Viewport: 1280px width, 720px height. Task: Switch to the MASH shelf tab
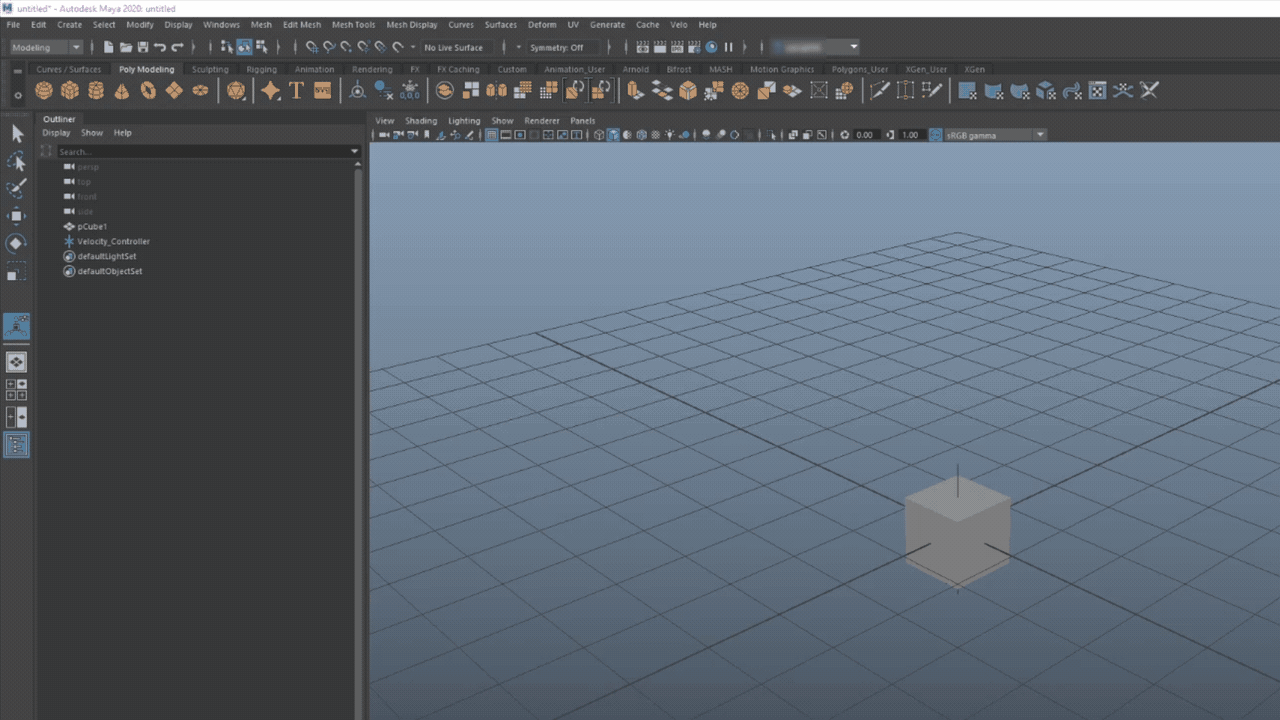[x=720, y=70]
